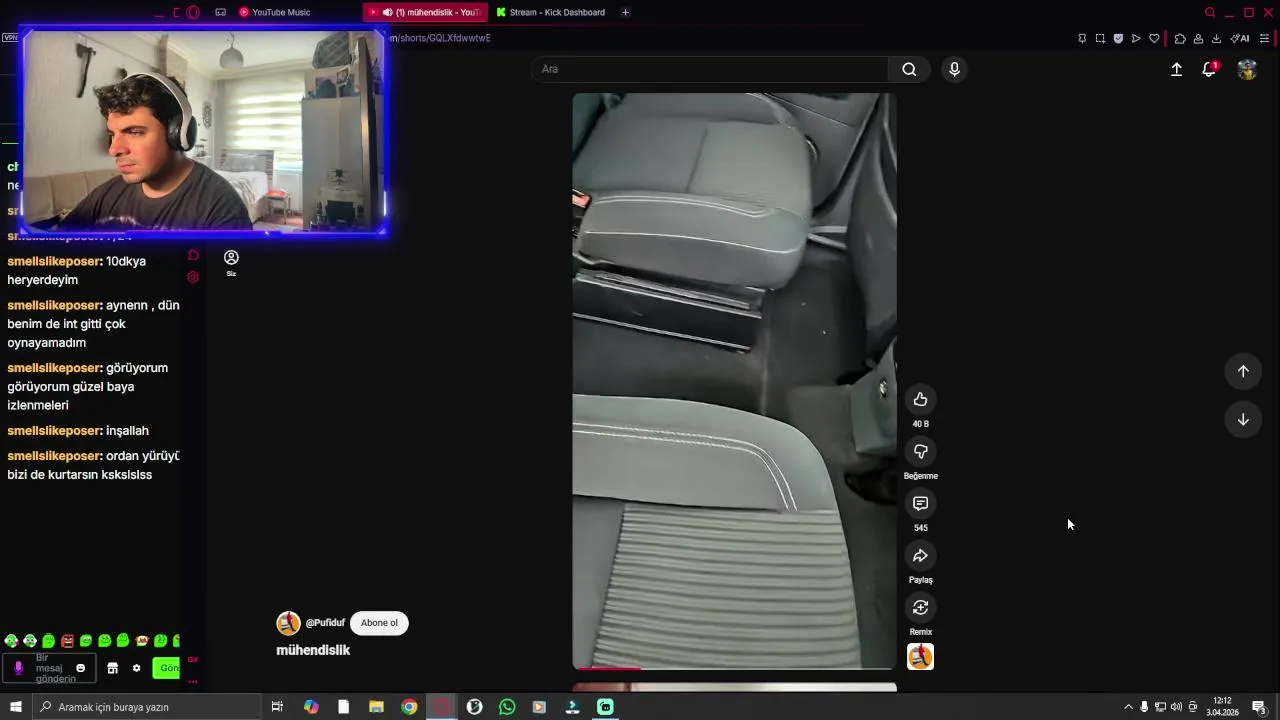1280x720 pixels.
Task: Go to the previous short (up arrow)
Action: 1243,371
